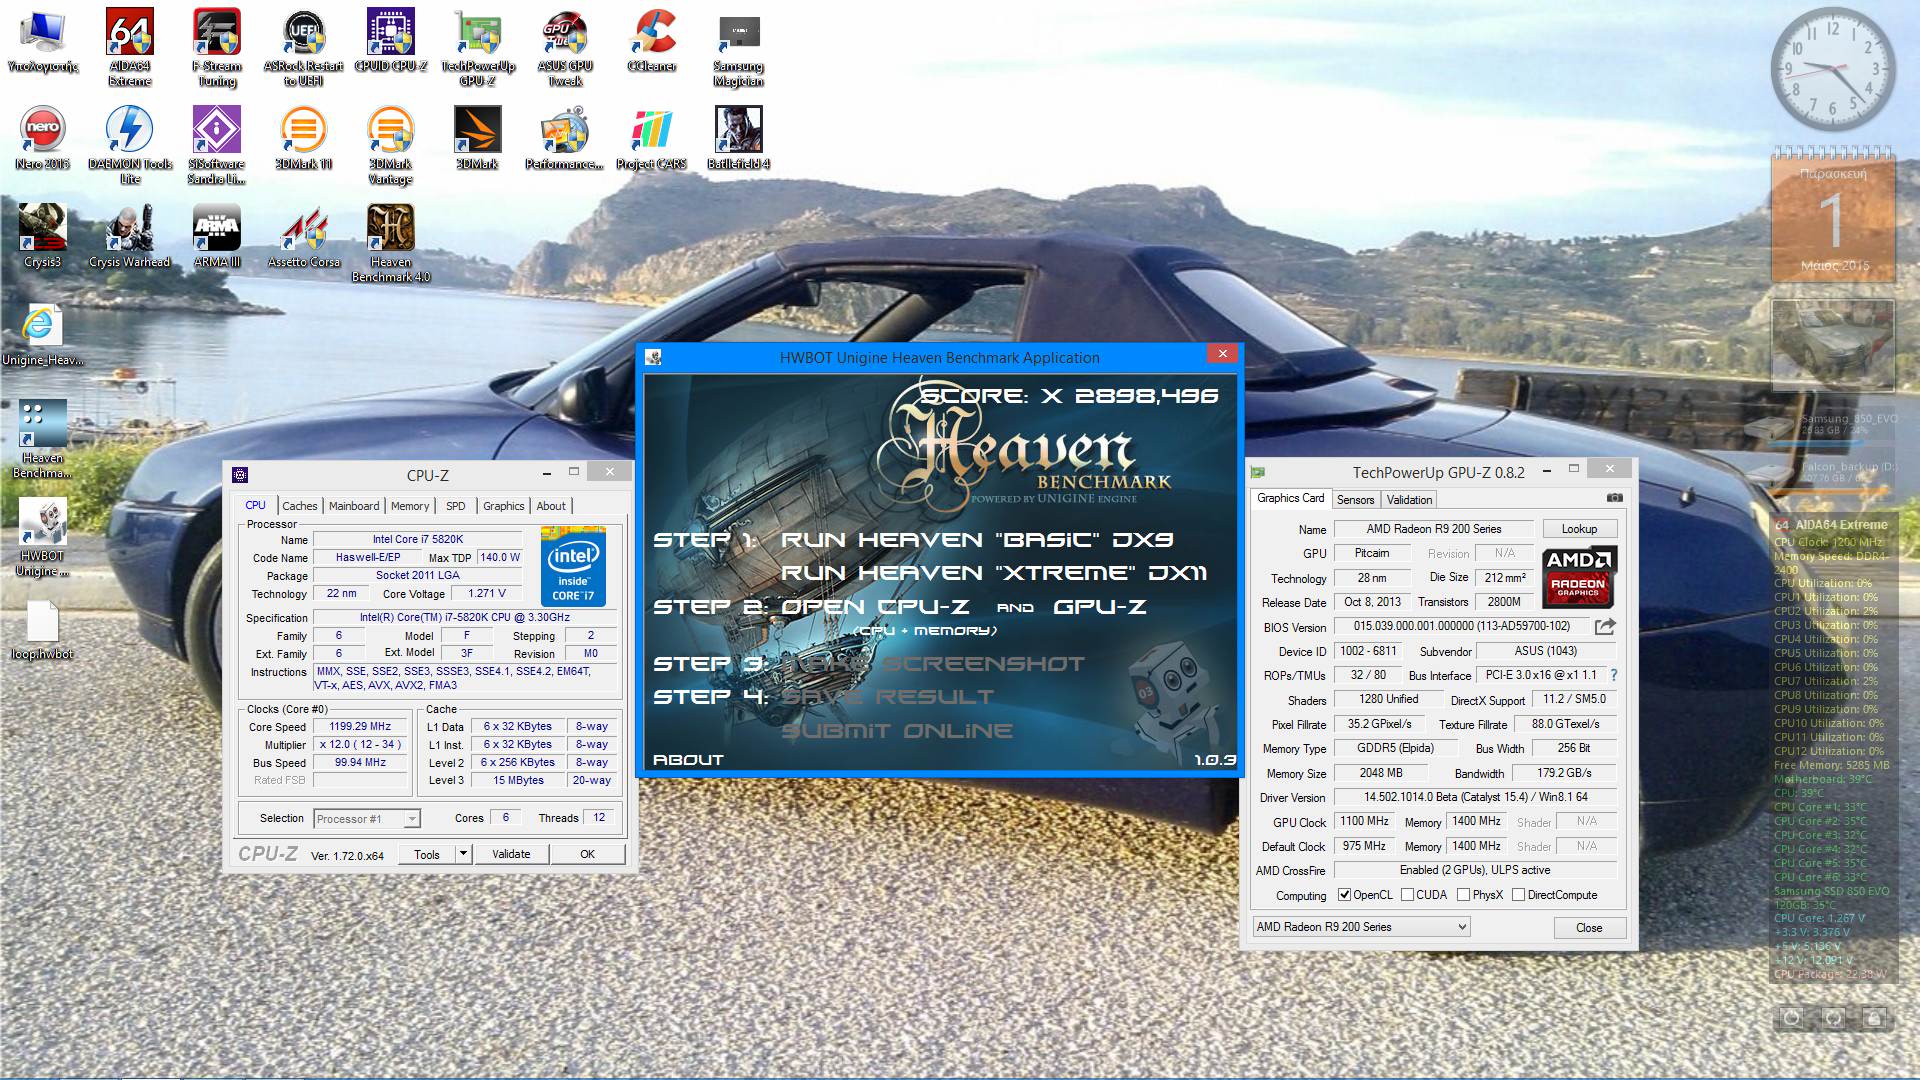Click CPU-Z processor Name field
The height and width of the screenshot is (1080, 1920).
click(418, 539)
